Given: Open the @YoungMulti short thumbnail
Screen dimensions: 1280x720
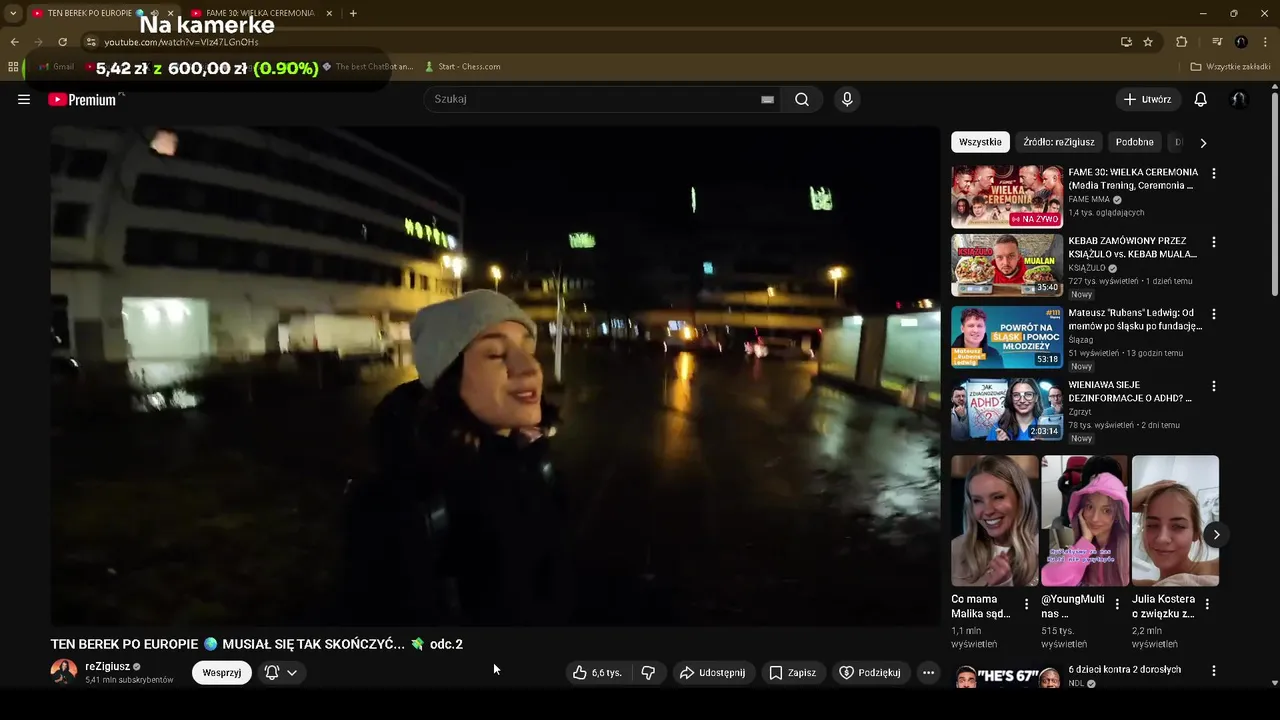Looking at the screenshot, I should point(1085,521).
